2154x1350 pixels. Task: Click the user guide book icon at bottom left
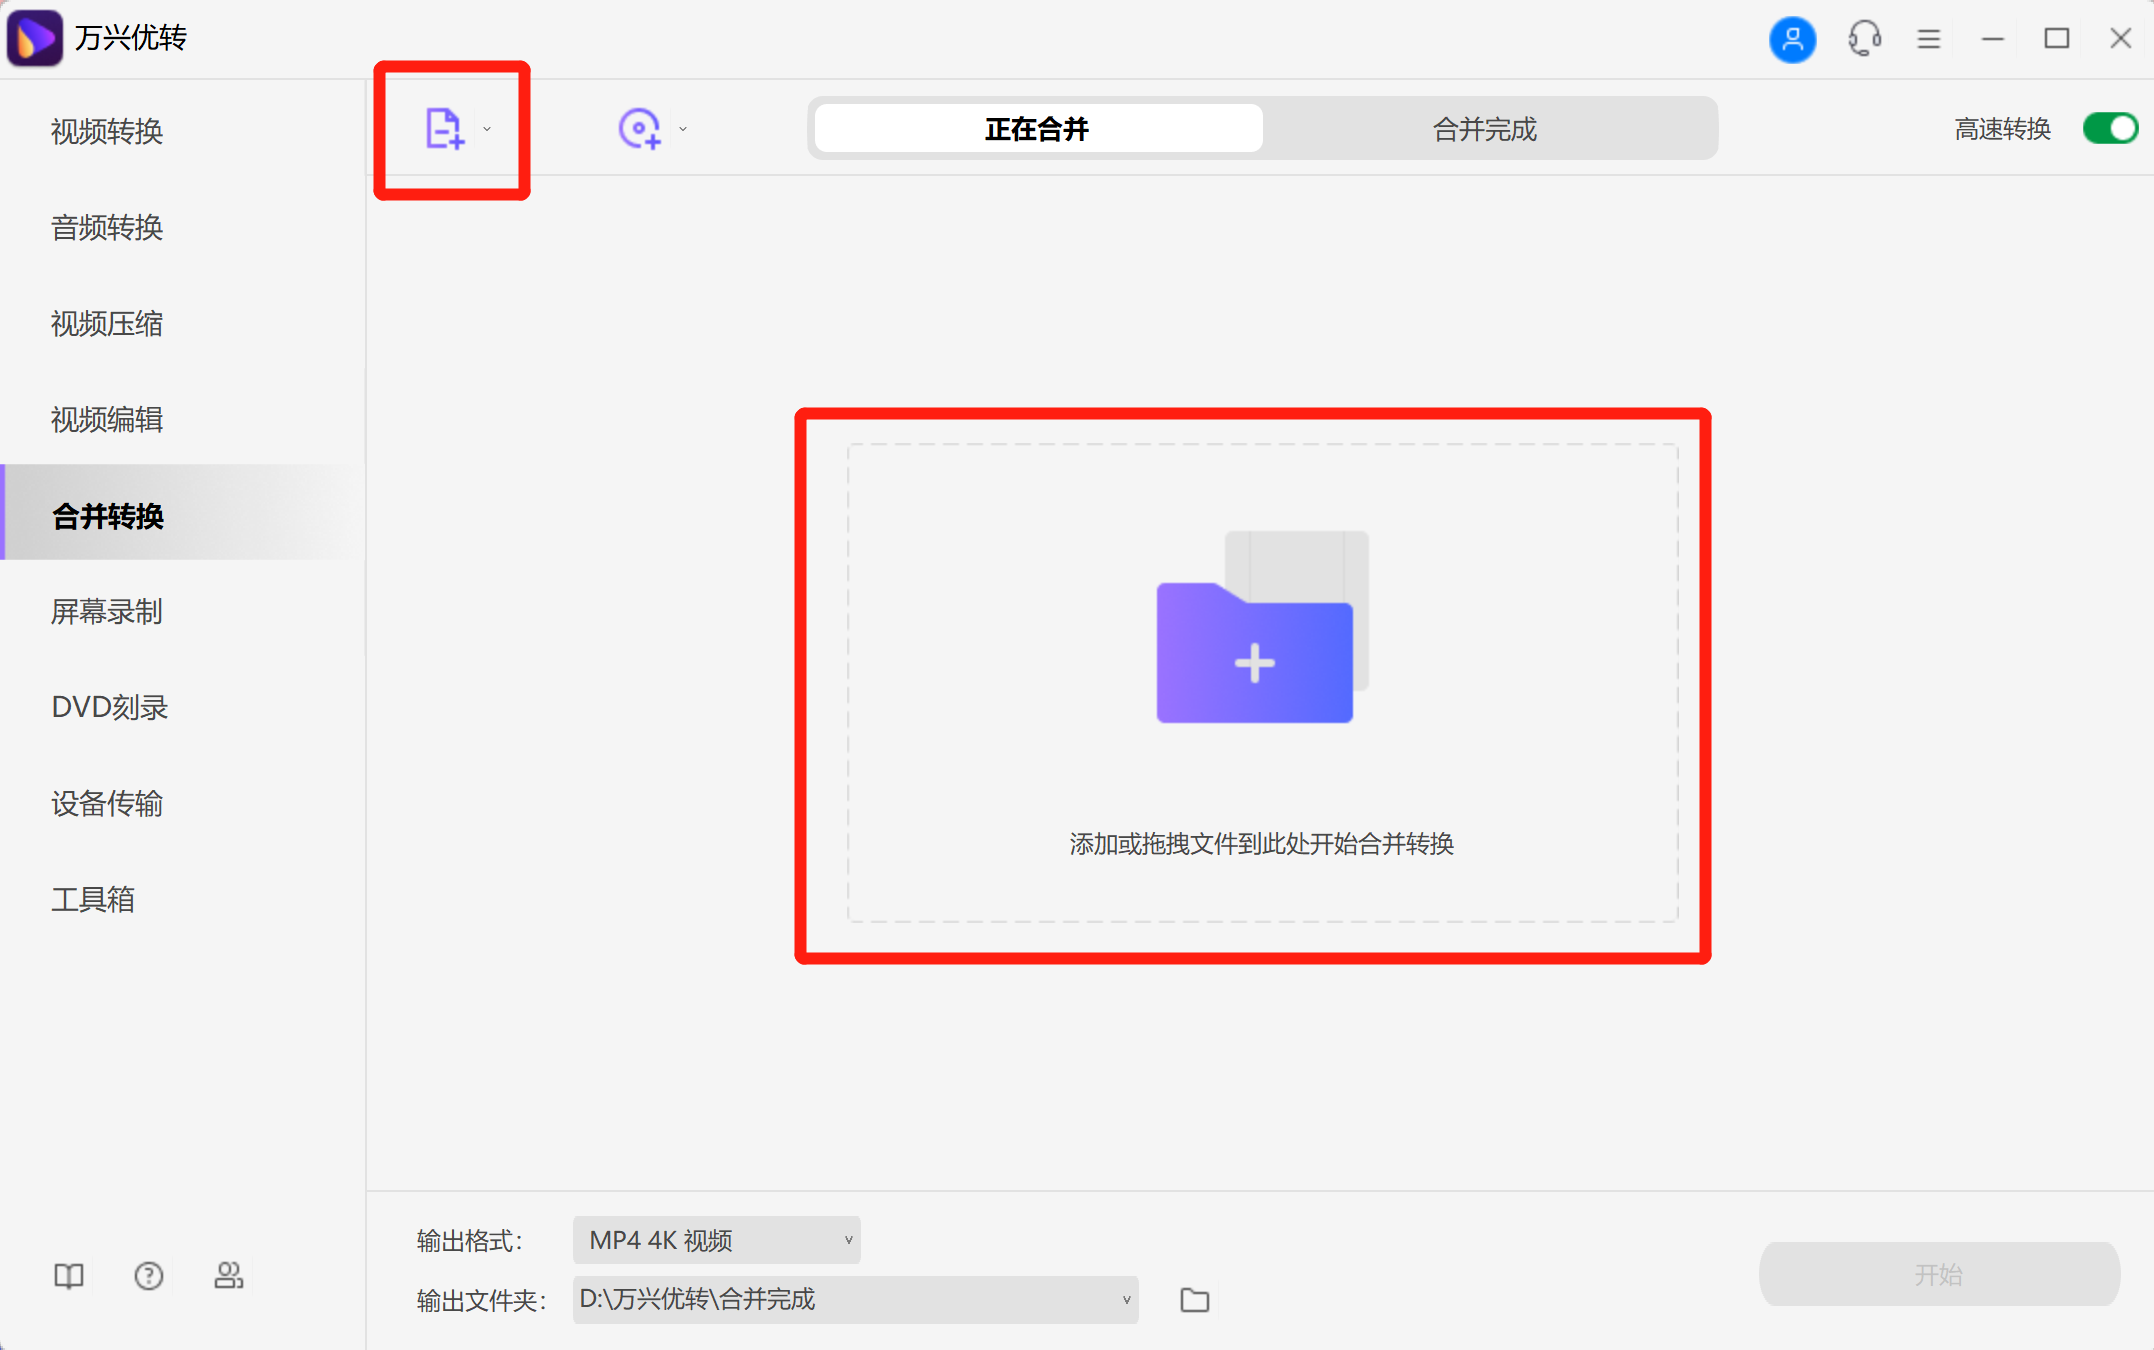click(x=67, y=1275)
